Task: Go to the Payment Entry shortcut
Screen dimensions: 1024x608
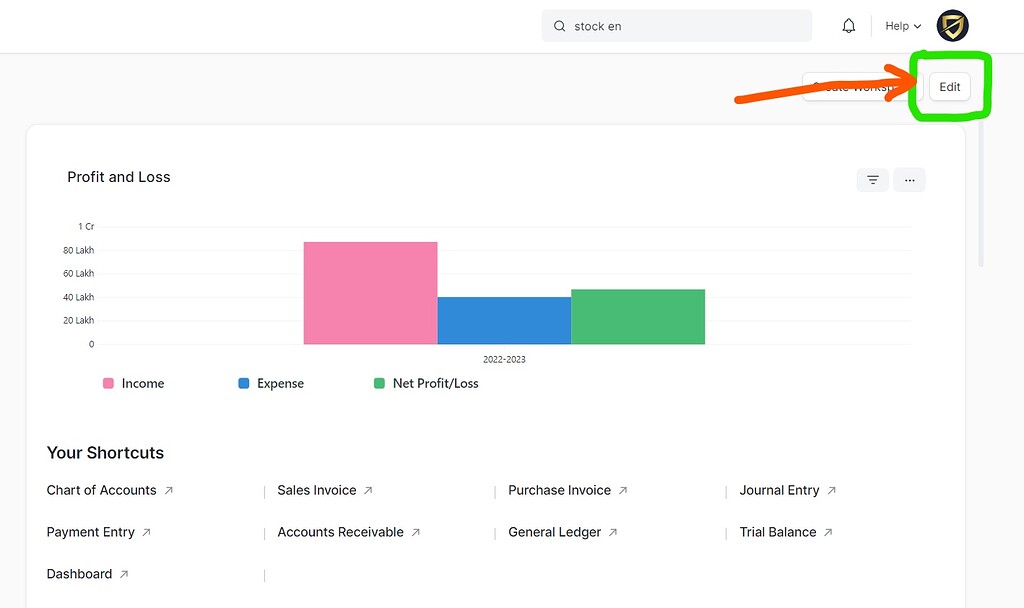Action: click(x=90, y=532)
